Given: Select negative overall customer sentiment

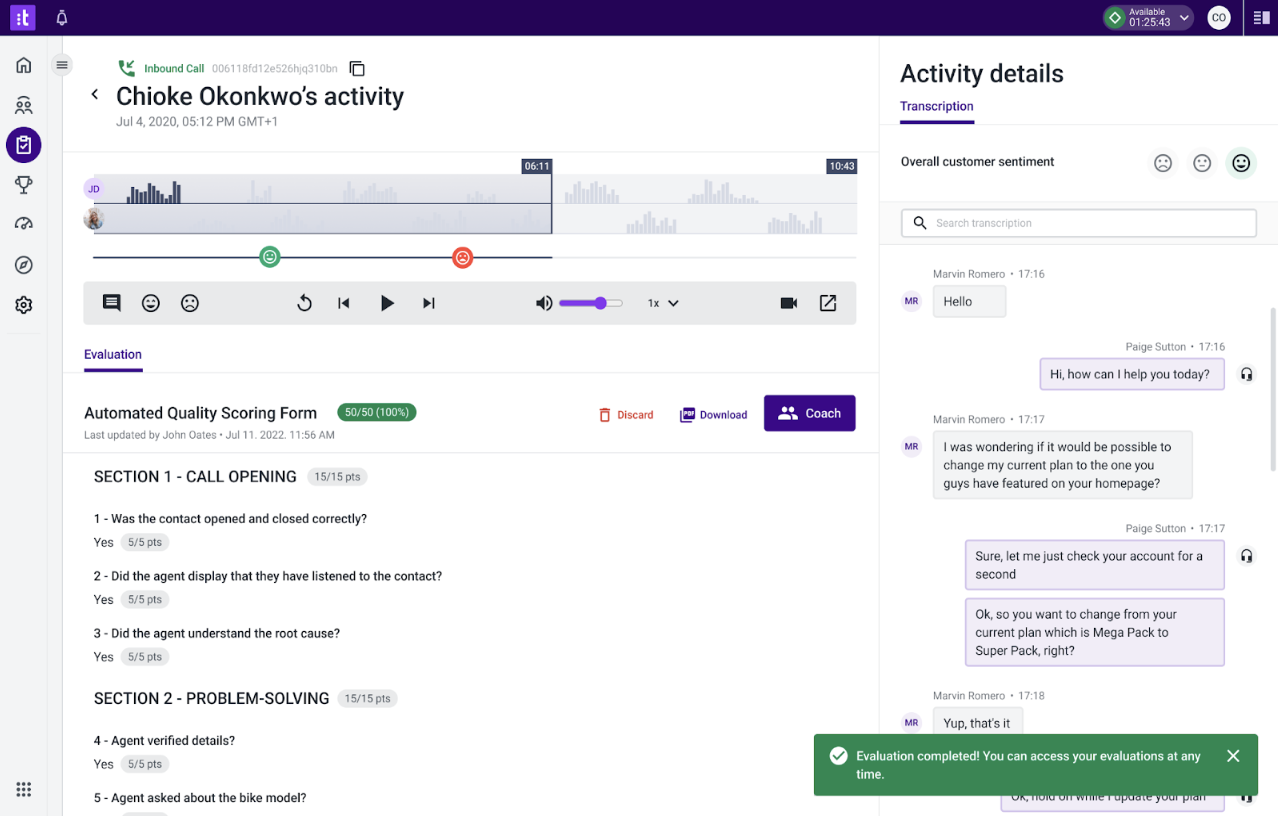Looking at the screenshot, I should tap(1163, 162).
